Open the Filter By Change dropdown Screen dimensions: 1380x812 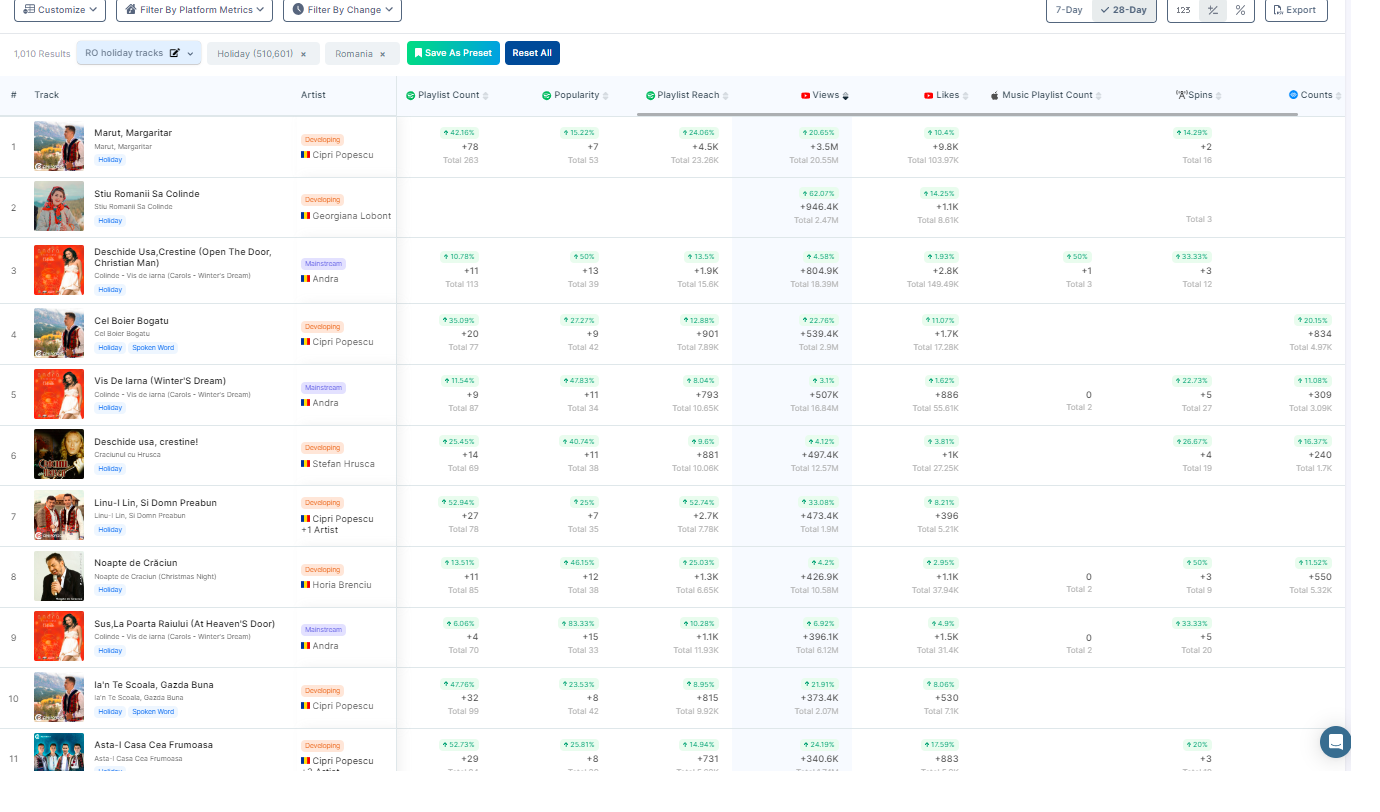(x=342, y=10)
